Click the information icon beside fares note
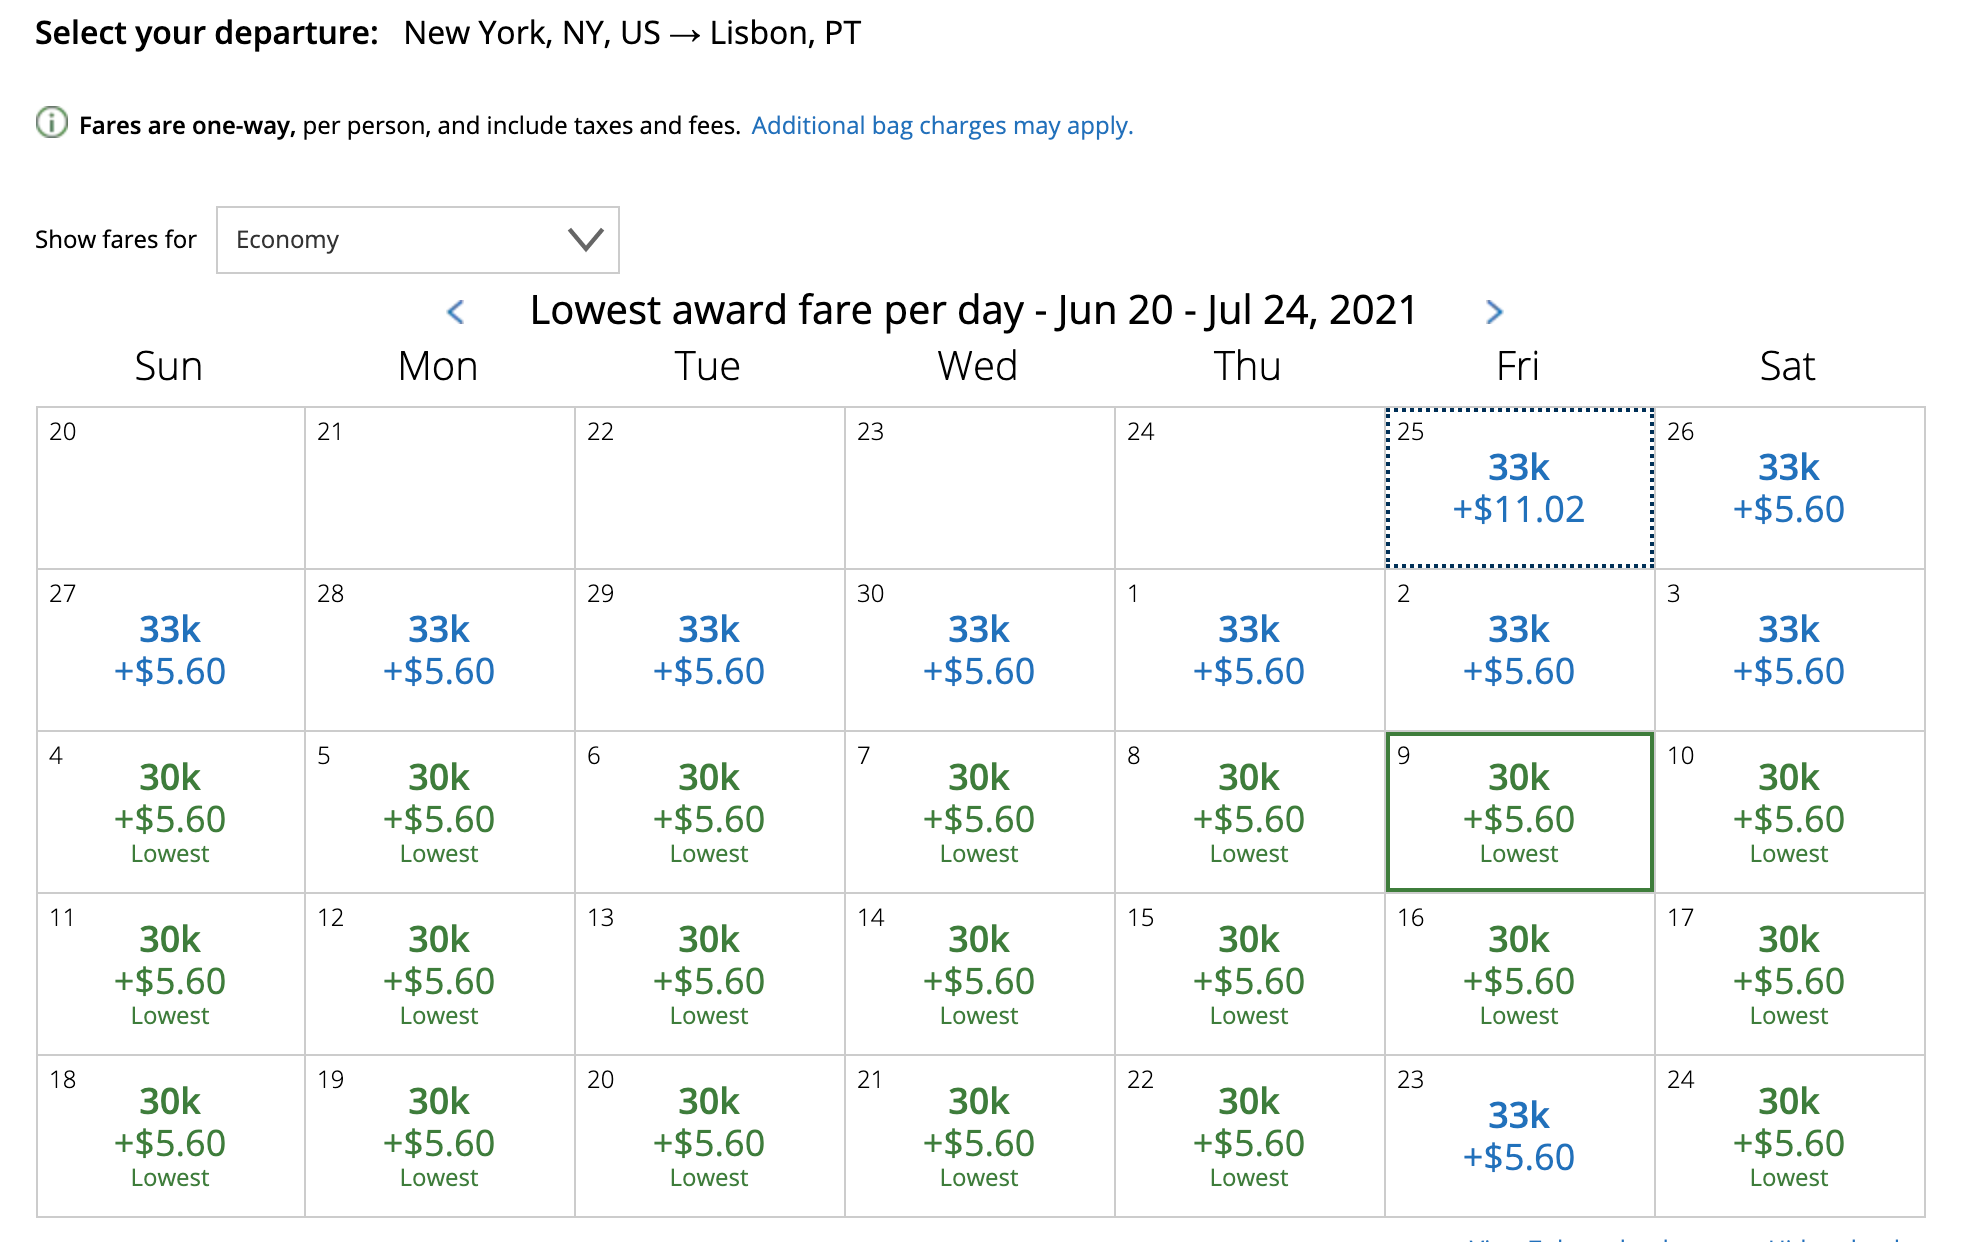The width and height of the screenshot is (1966, 1242). [52, 123]
